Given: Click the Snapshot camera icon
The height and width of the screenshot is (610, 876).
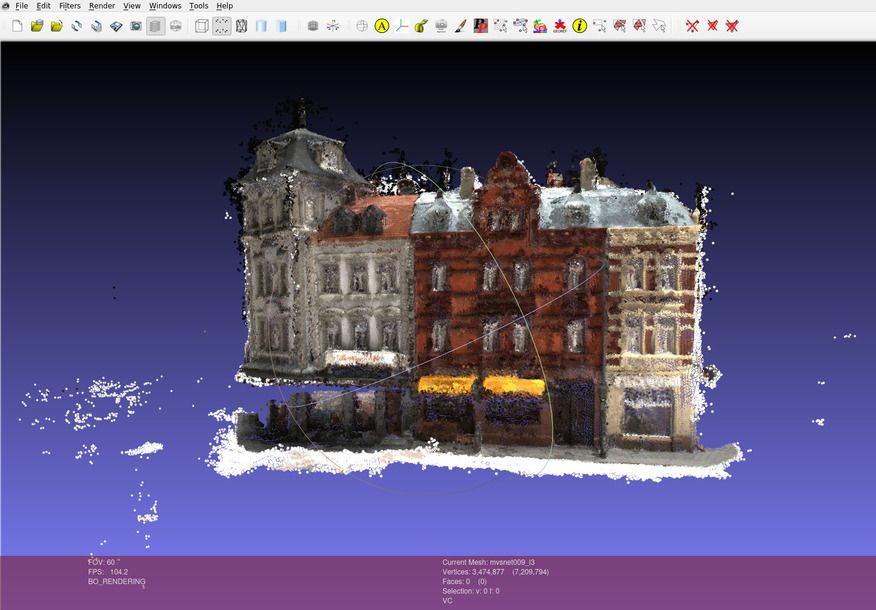Looking at the screenshot, I should 135,26.
